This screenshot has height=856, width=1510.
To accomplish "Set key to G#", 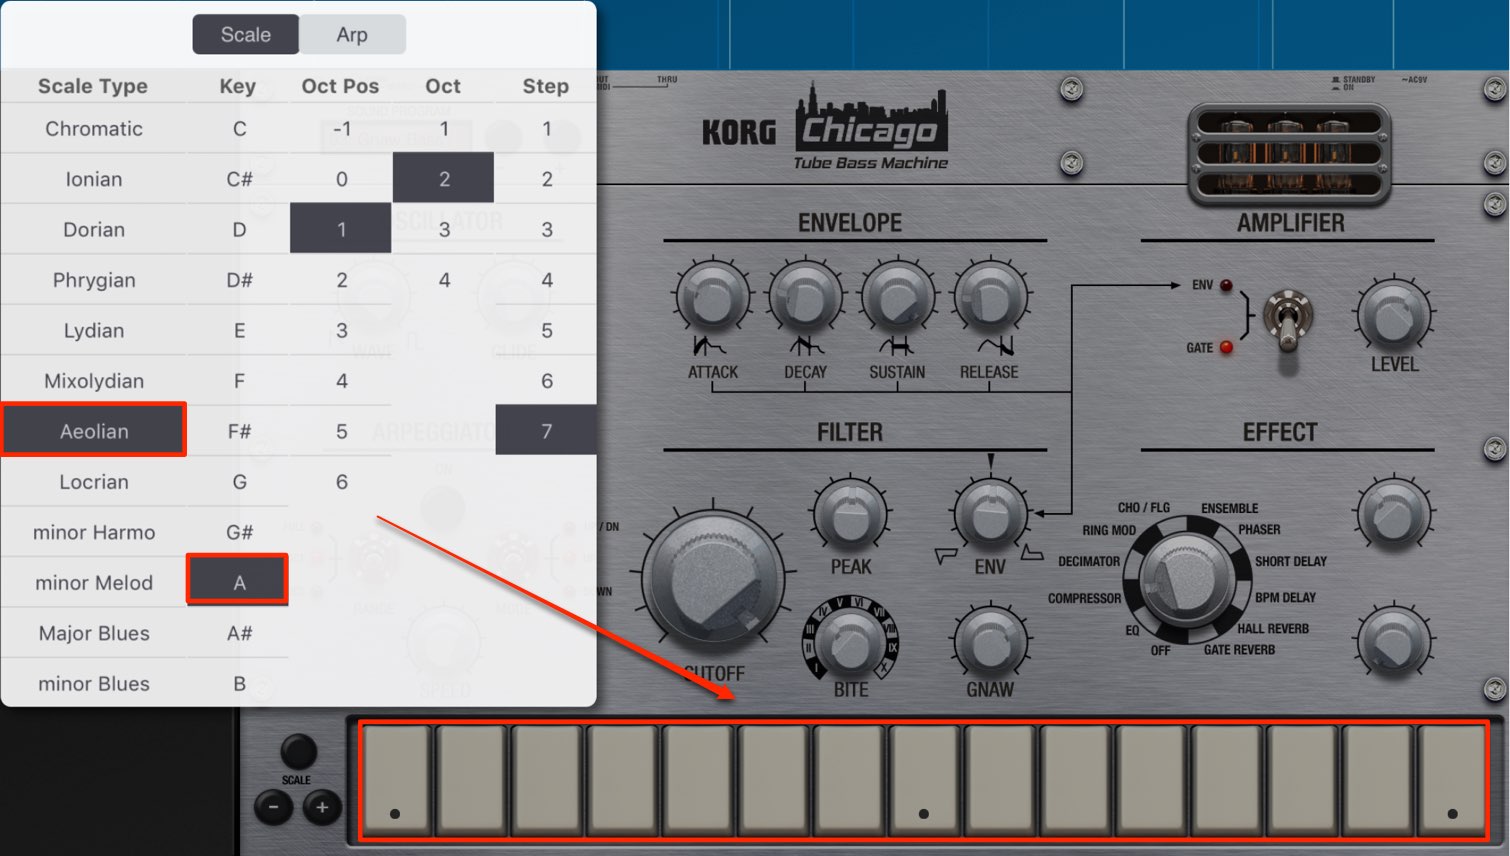I will [x=239, y=532].
